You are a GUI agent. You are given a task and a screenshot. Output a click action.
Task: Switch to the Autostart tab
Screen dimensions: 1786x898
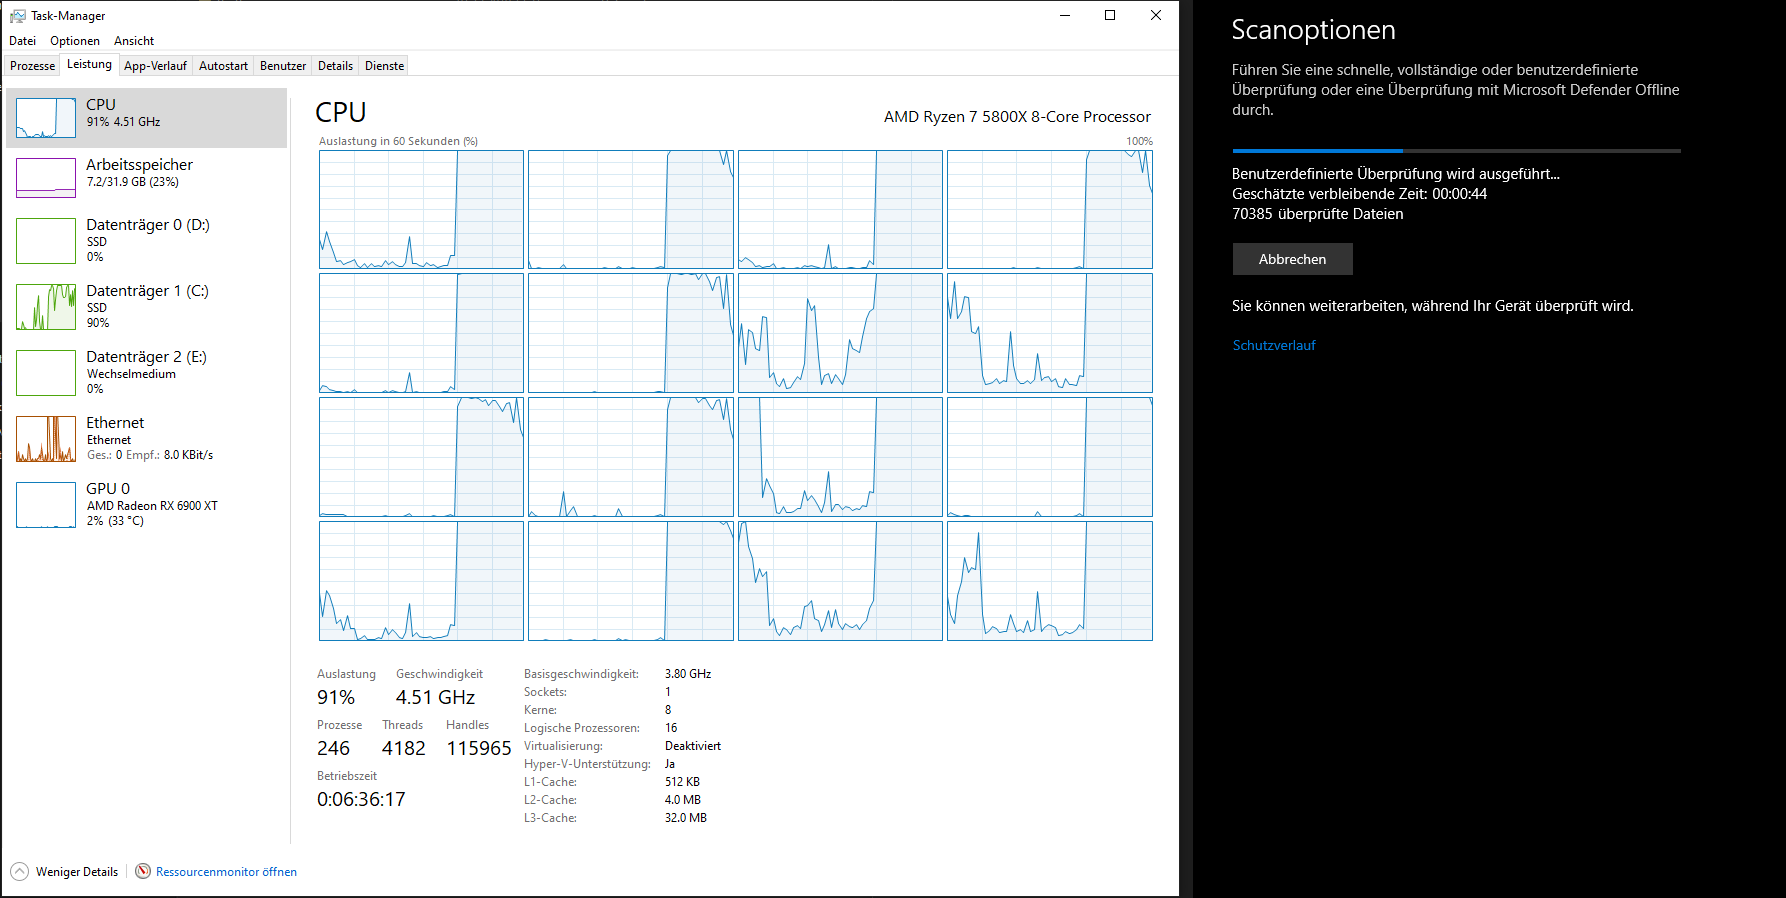(x=223, y=66)
